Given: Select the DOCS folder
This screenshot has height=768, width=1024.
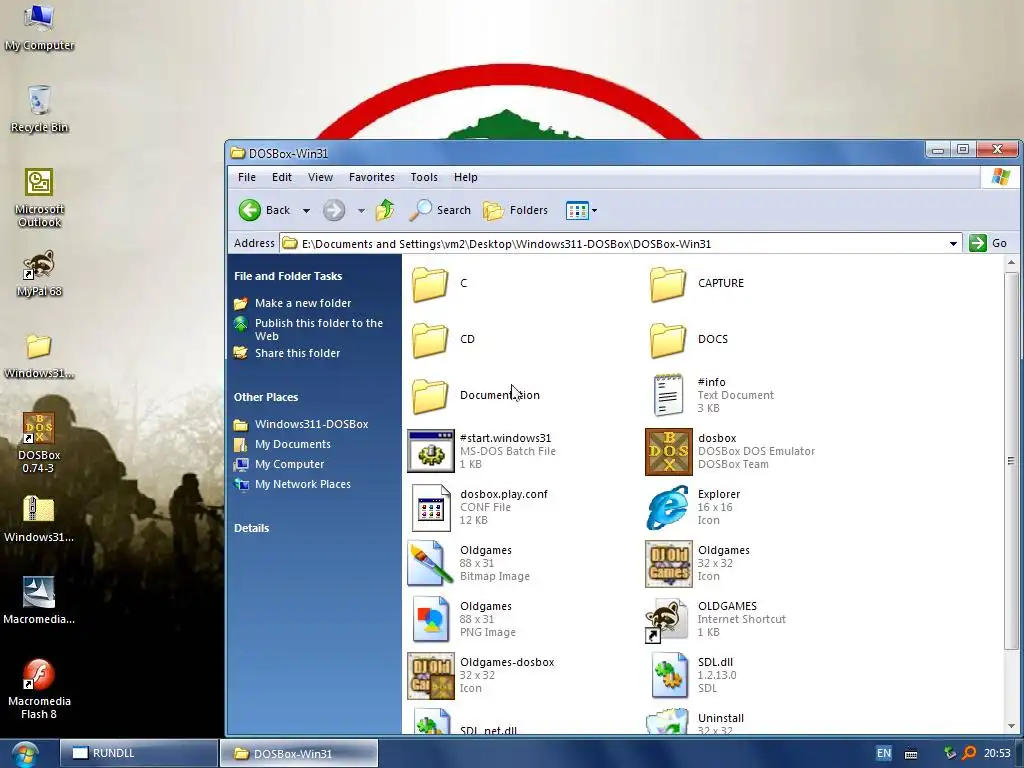Looking at the screenshot, I should 688,340.
